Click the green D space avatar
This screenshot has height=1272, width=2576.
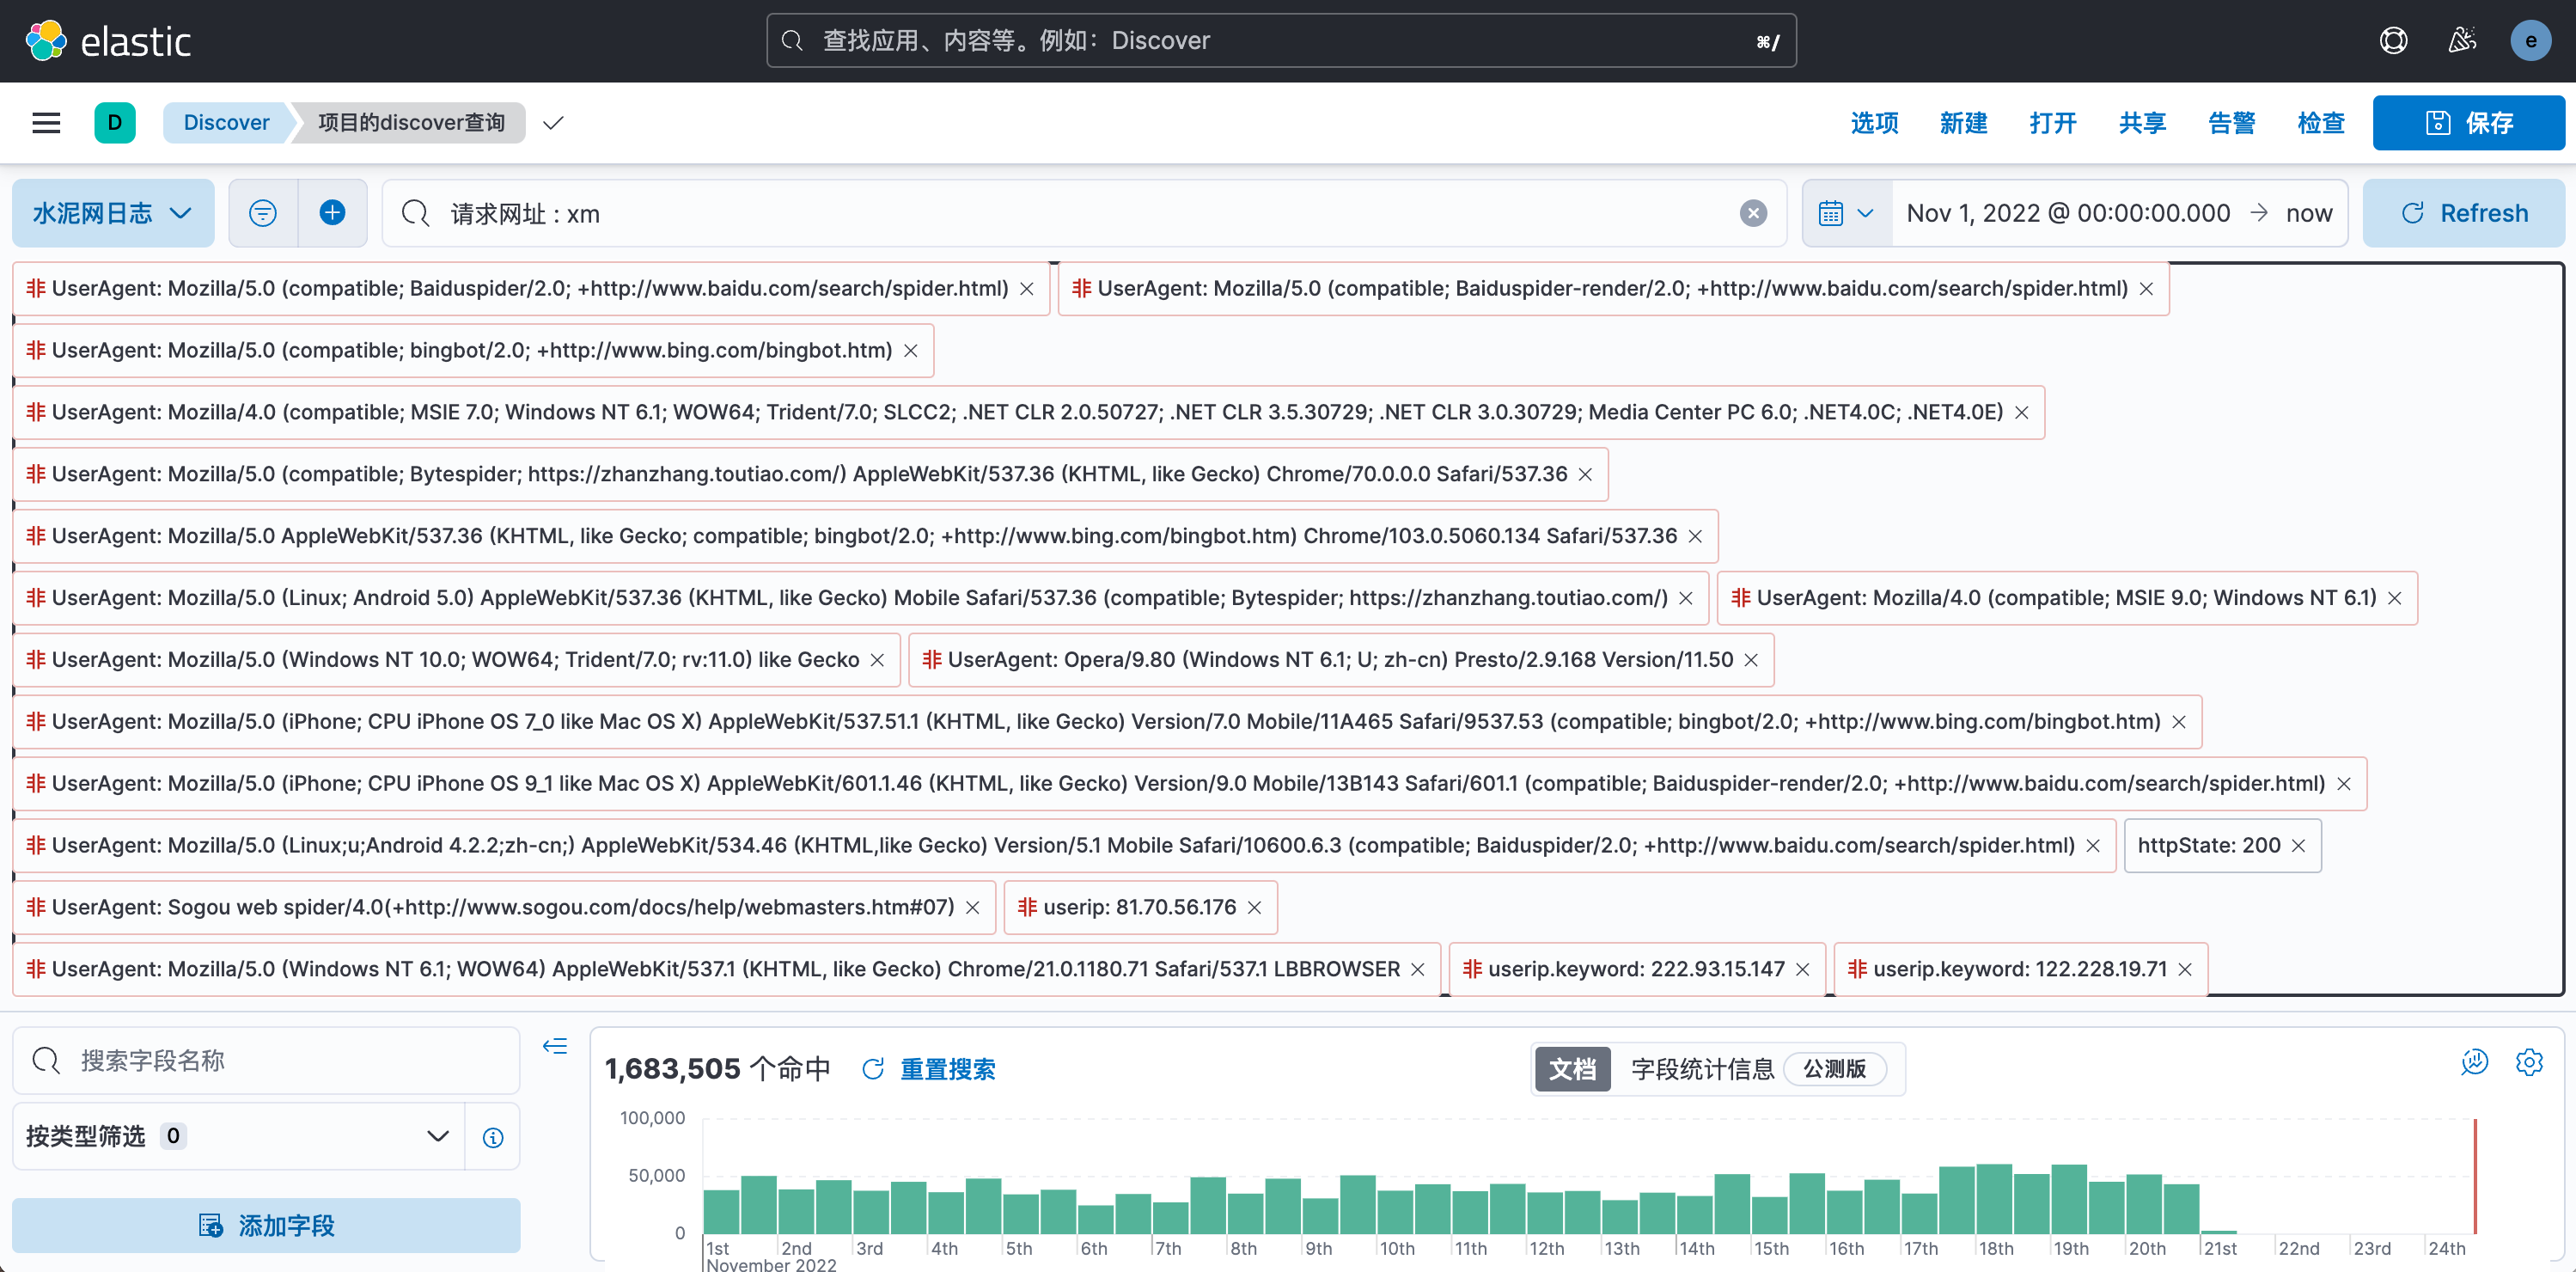click(x=114, y=122)
